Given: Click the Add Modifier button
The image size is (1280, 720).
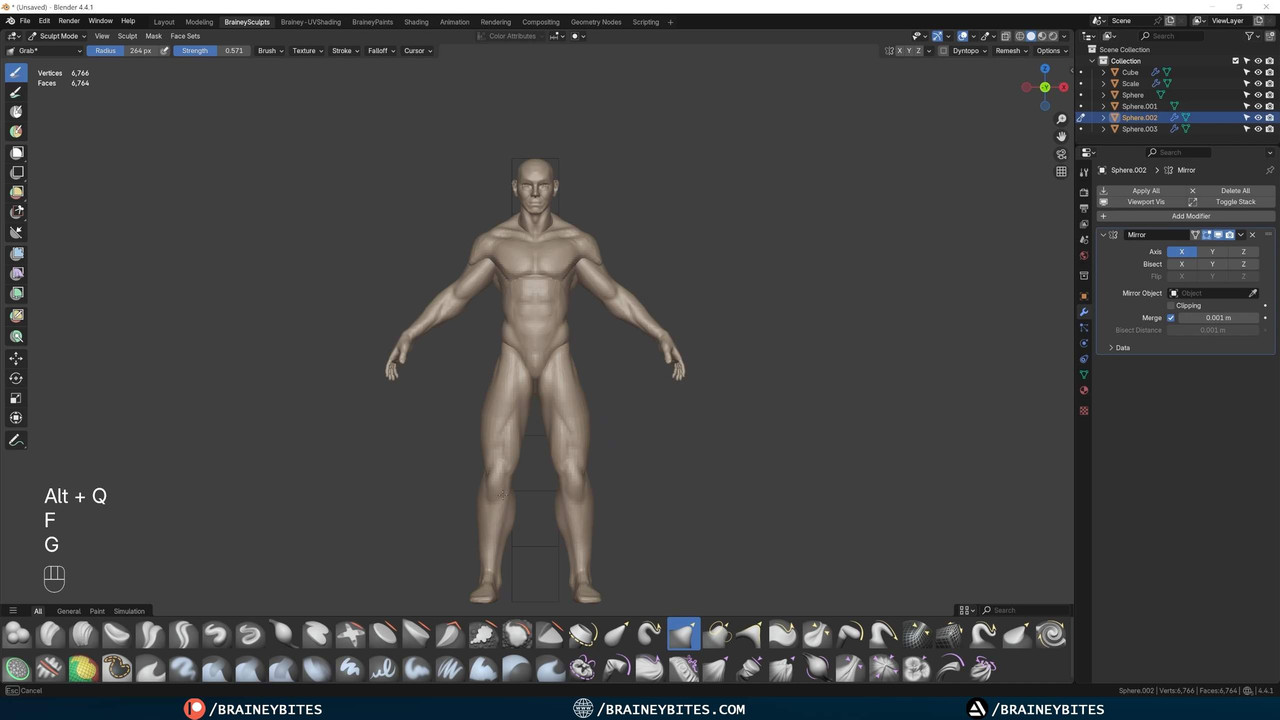Looking at the screenshot, I should click(x=1190, y=216).
